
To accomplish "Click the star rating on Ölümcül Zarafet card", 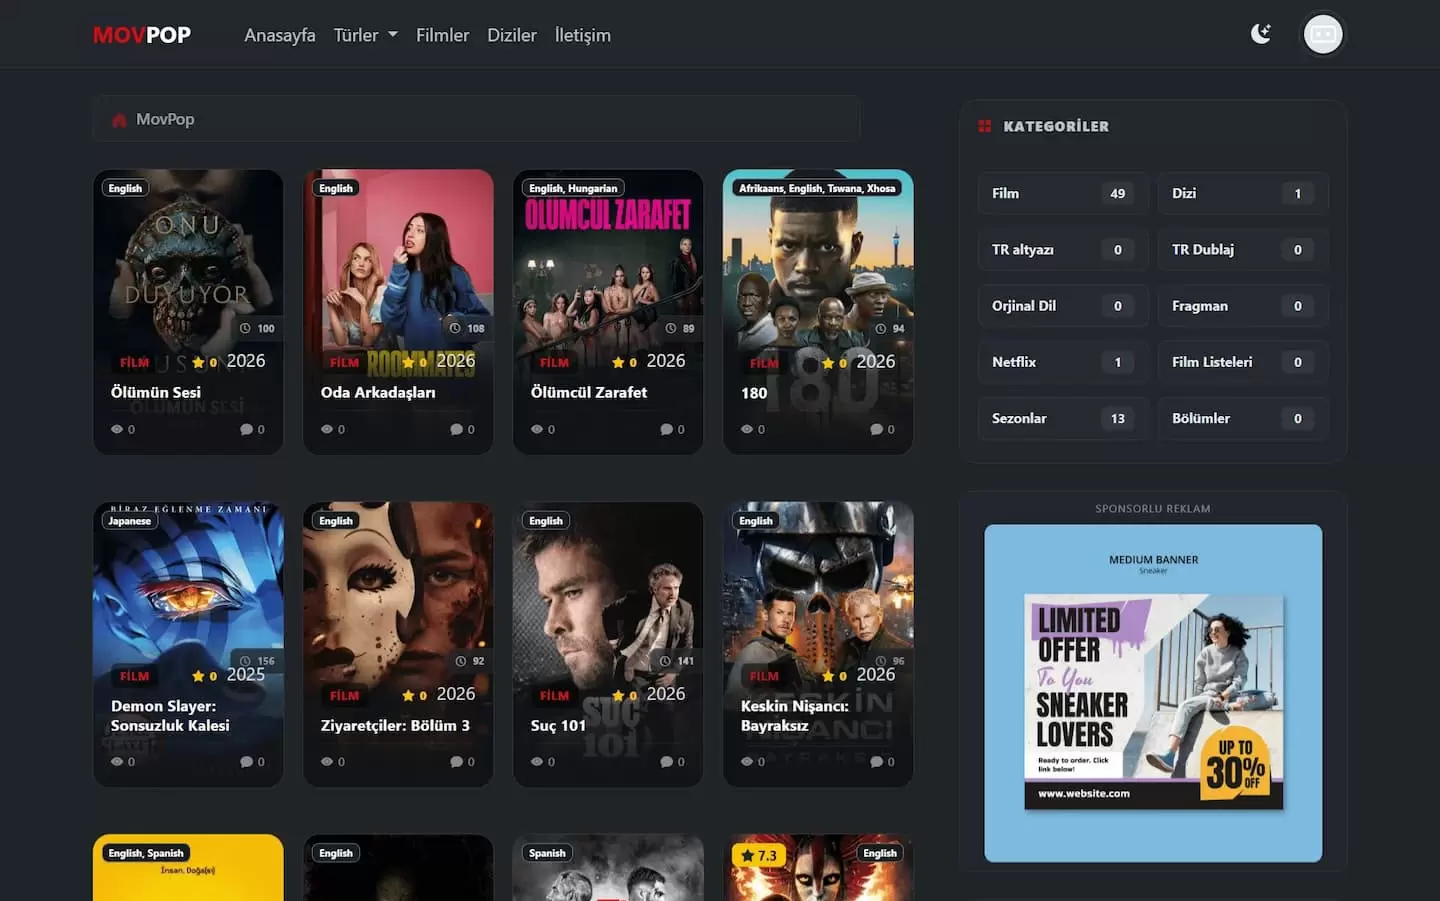I will pos(618,362).
